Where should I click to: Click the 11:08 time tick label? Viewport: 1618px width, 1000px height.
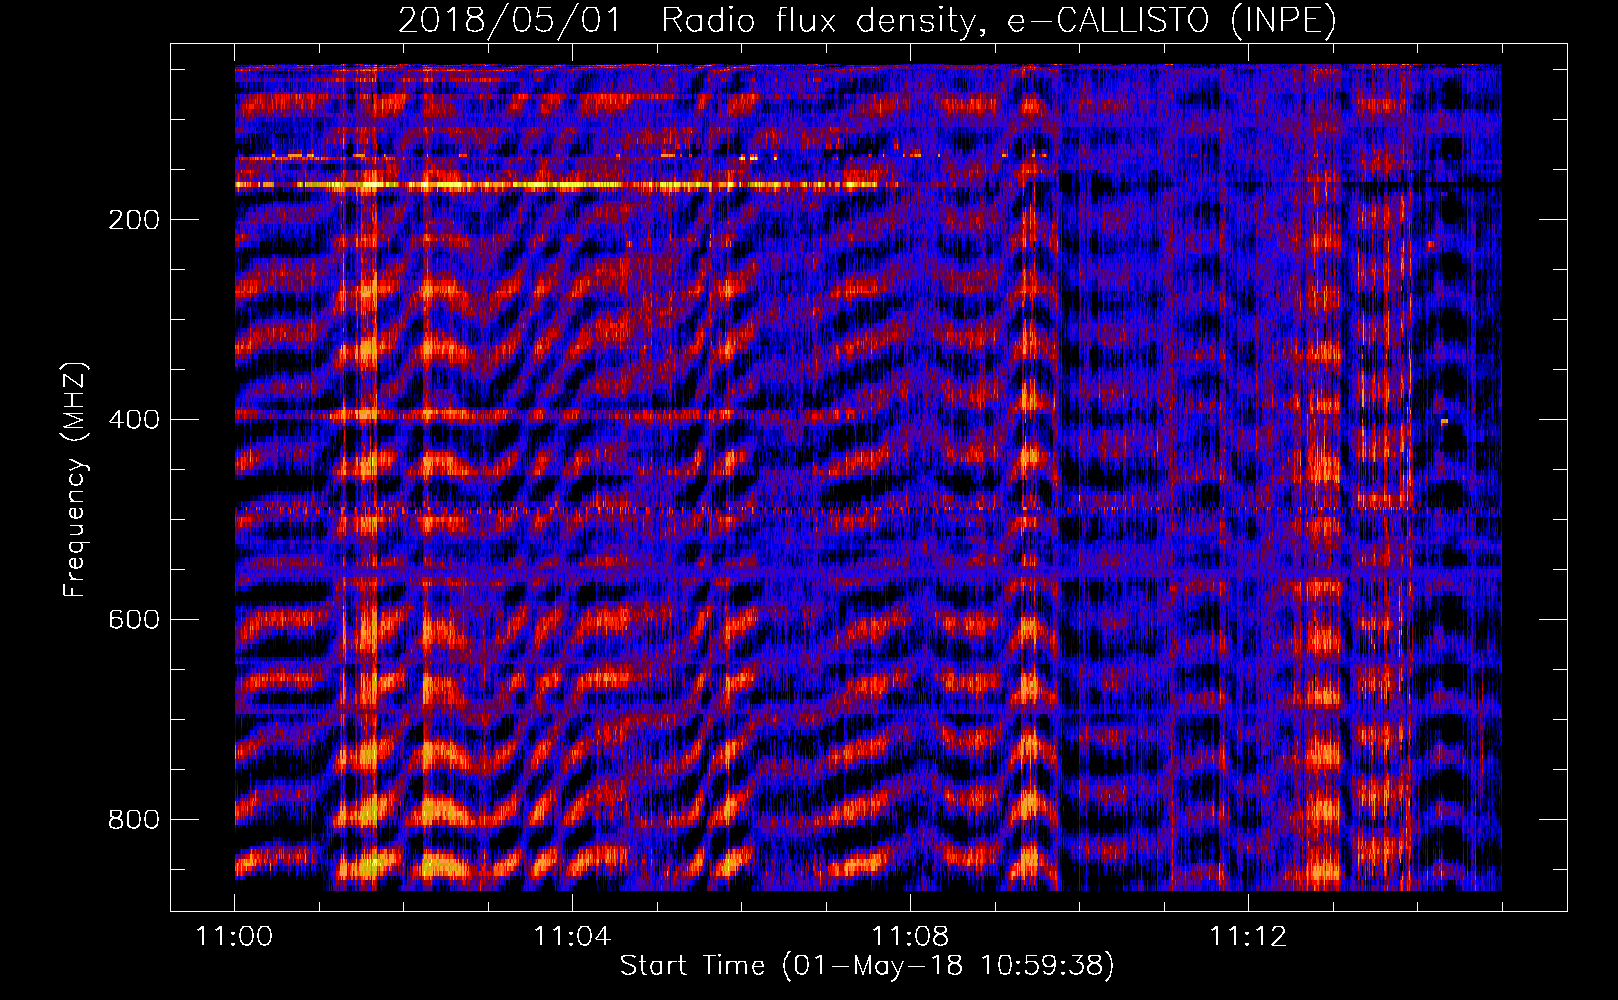pos(910,937)
